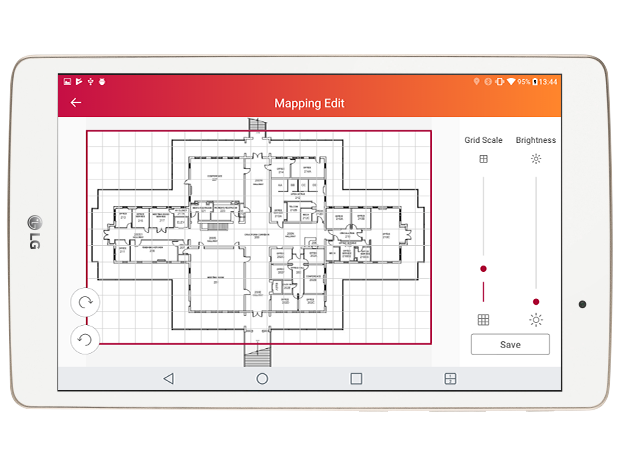Tap the floor plan map image

(x=259, y=237)
